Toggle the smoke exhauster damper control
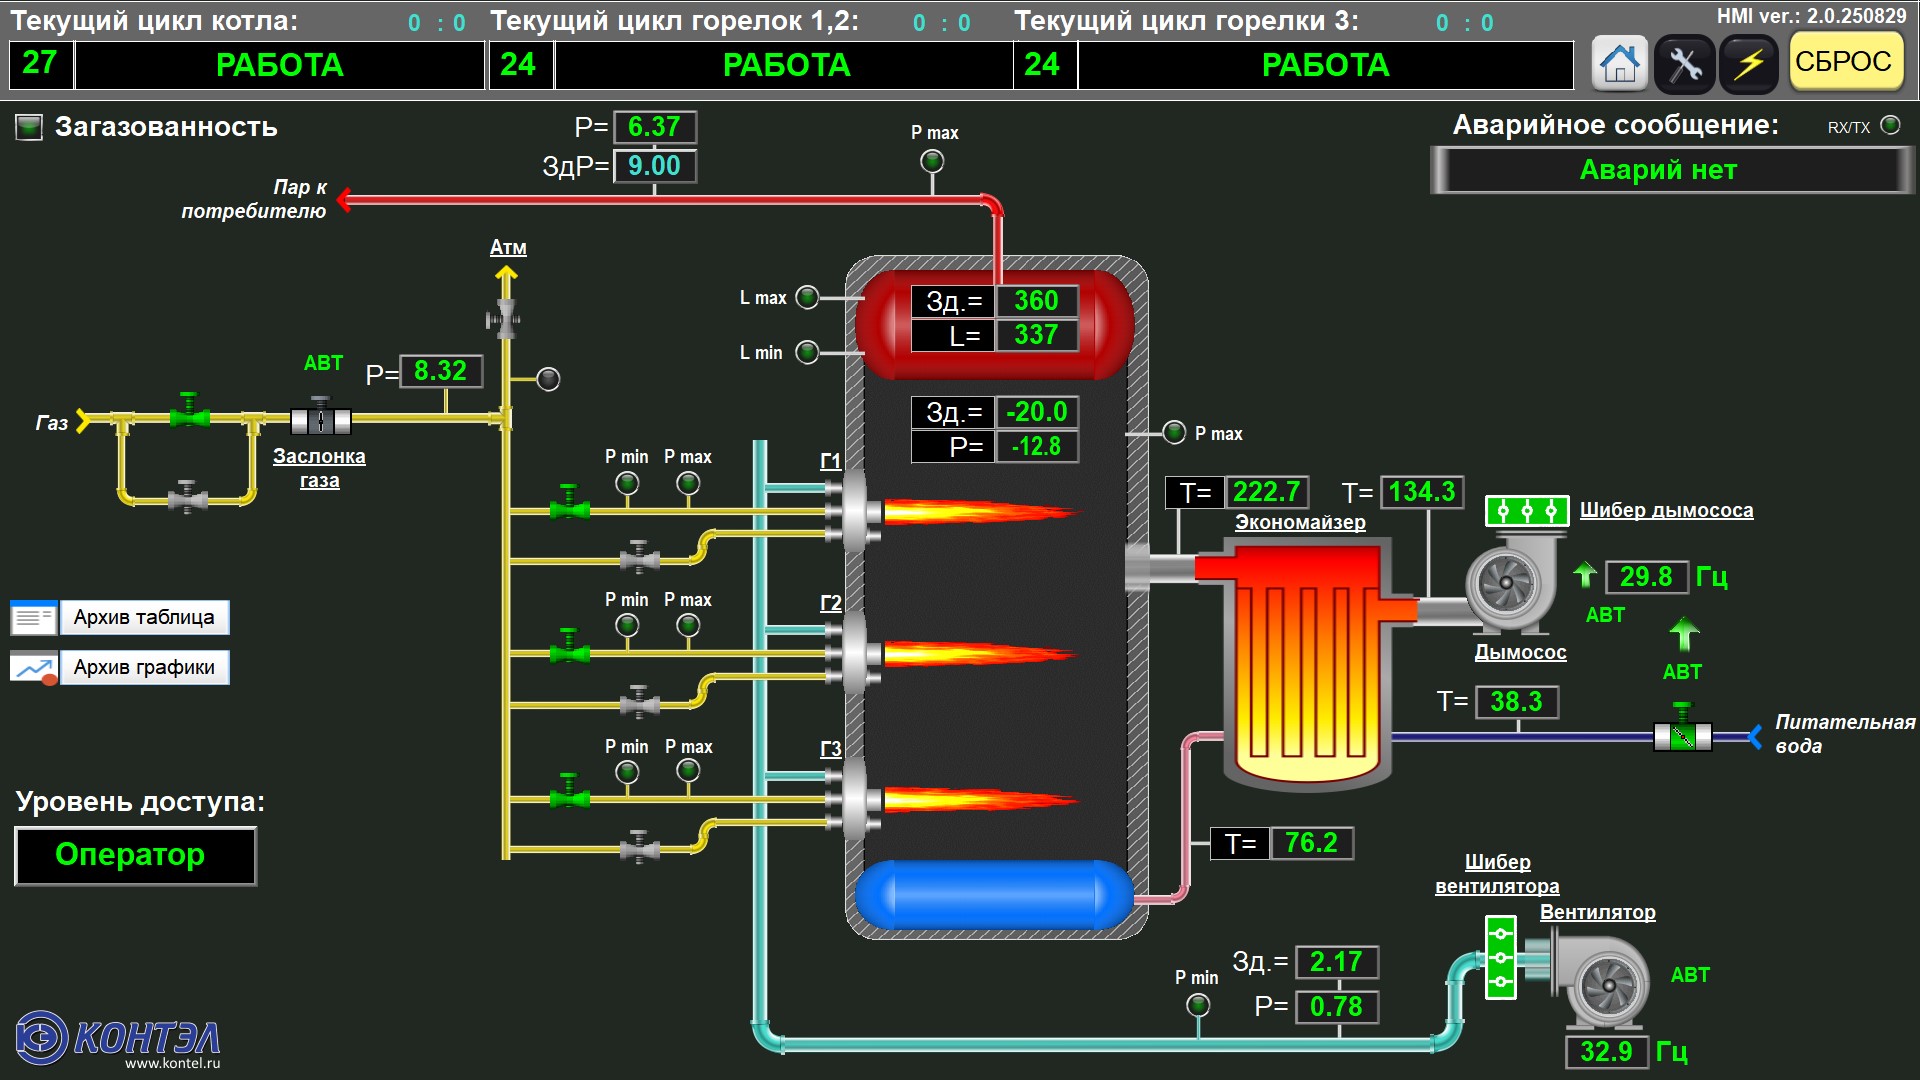The height and width of the screenshot is (1080, 1920). pos(1526,511)
